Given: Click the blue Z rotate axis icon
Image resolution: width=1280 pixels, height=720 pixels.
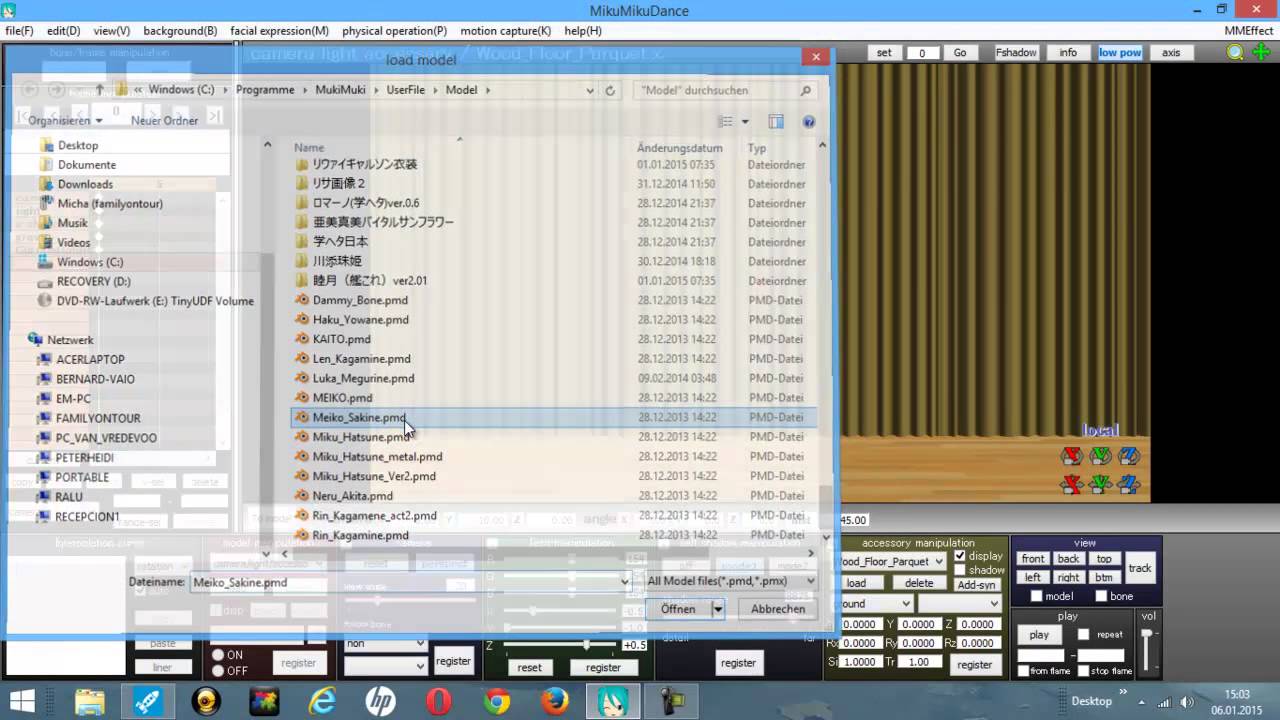Looking at the screenshot, I should (1128, 457).
